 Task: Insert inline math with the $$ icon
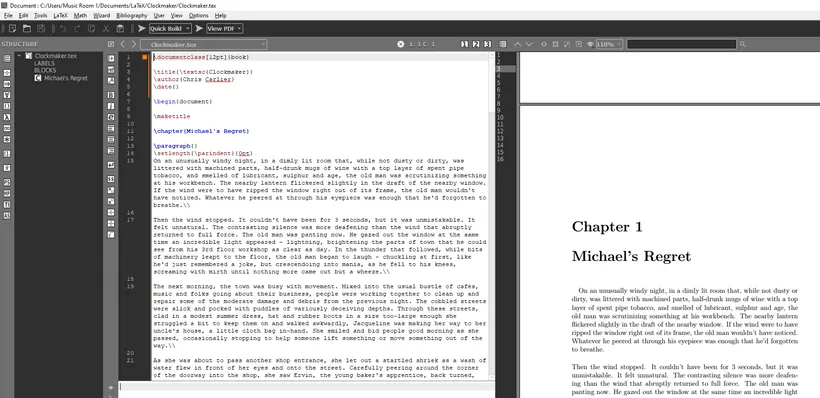point(111,179)
